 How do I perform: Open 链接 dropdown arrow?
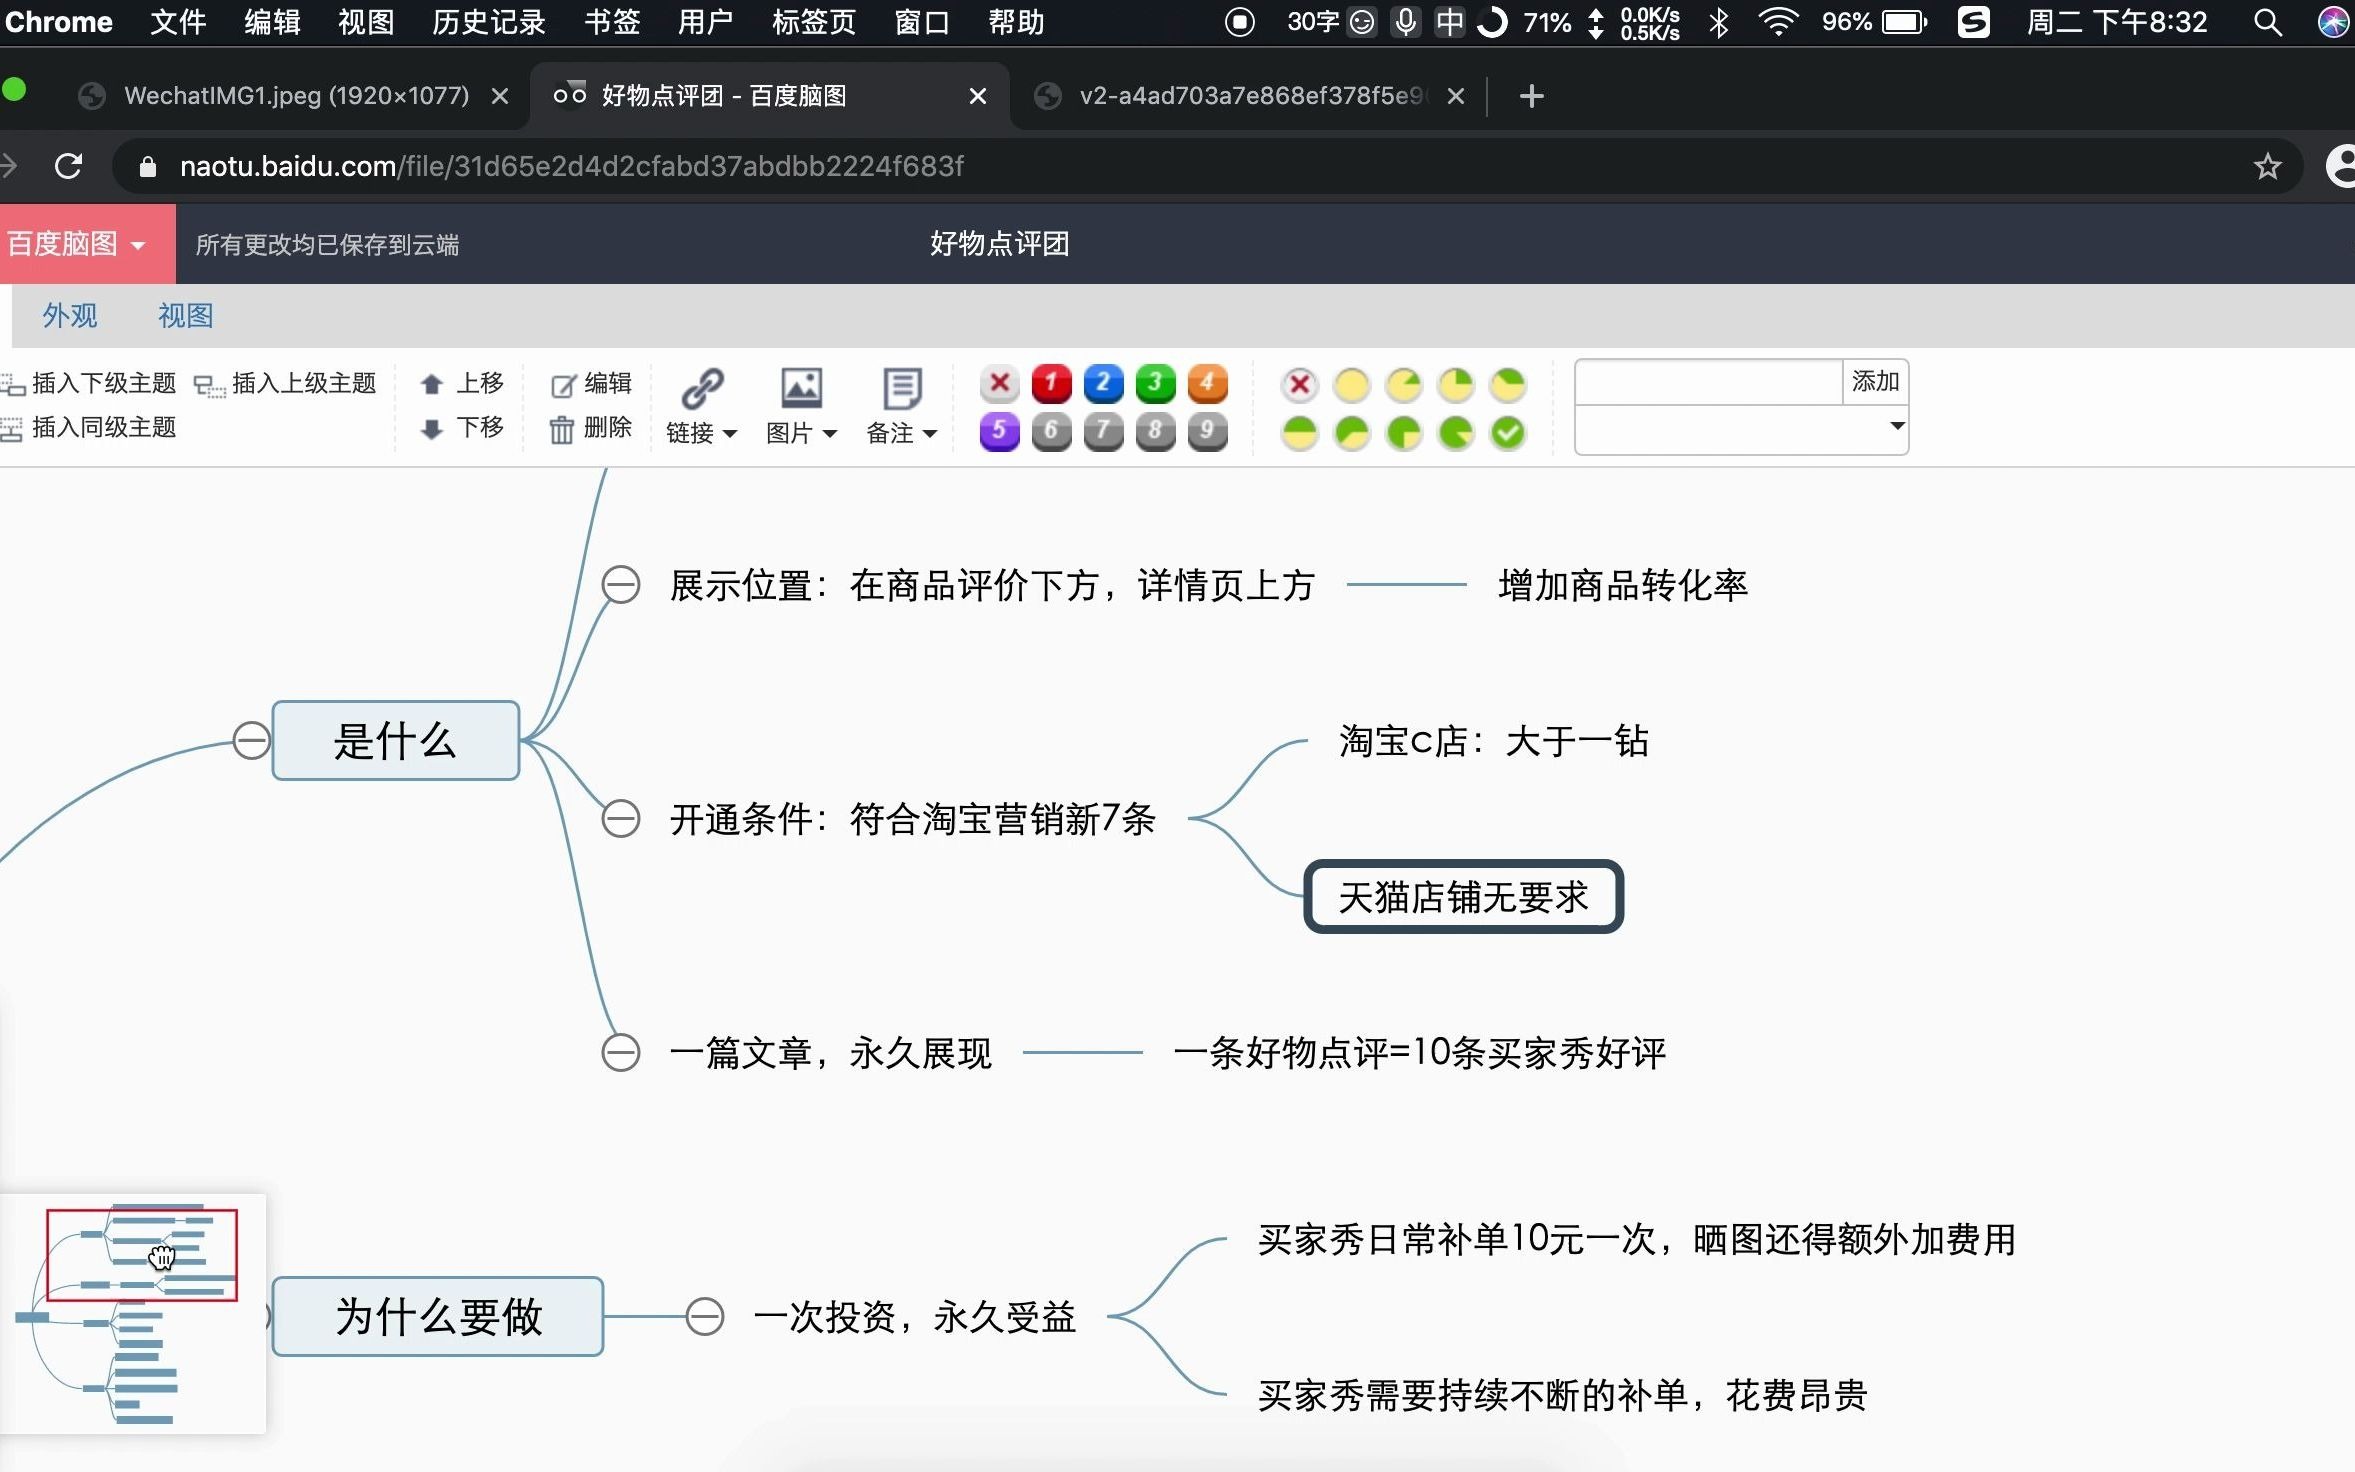(x=730, y=434)
